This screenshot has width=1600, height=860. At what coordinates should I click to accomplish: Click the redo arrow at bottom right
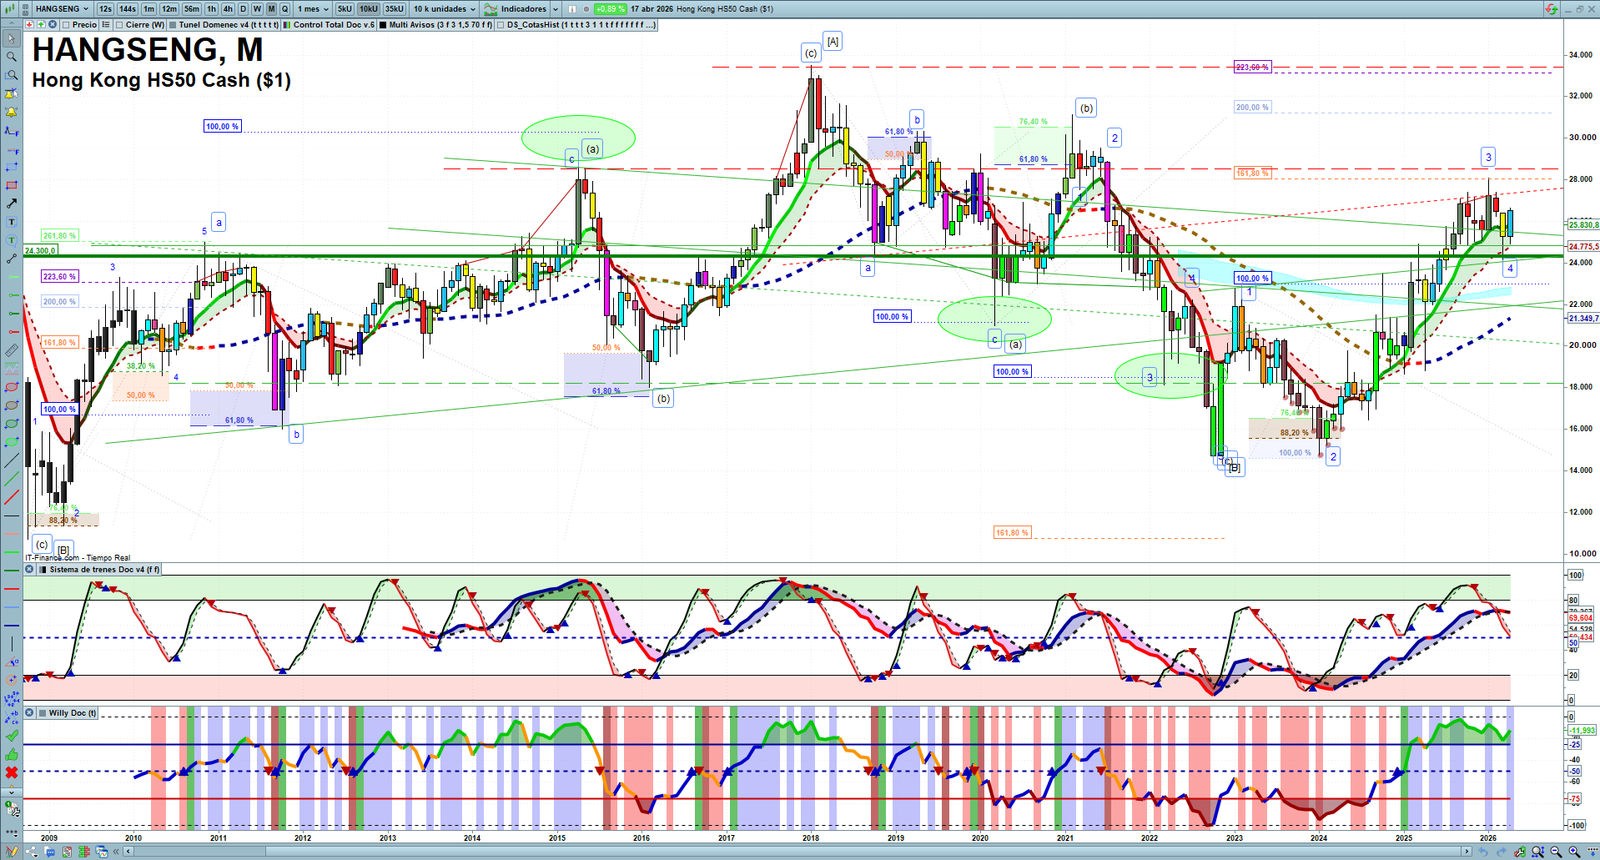pyautogui.click(x=1501, y=852)
